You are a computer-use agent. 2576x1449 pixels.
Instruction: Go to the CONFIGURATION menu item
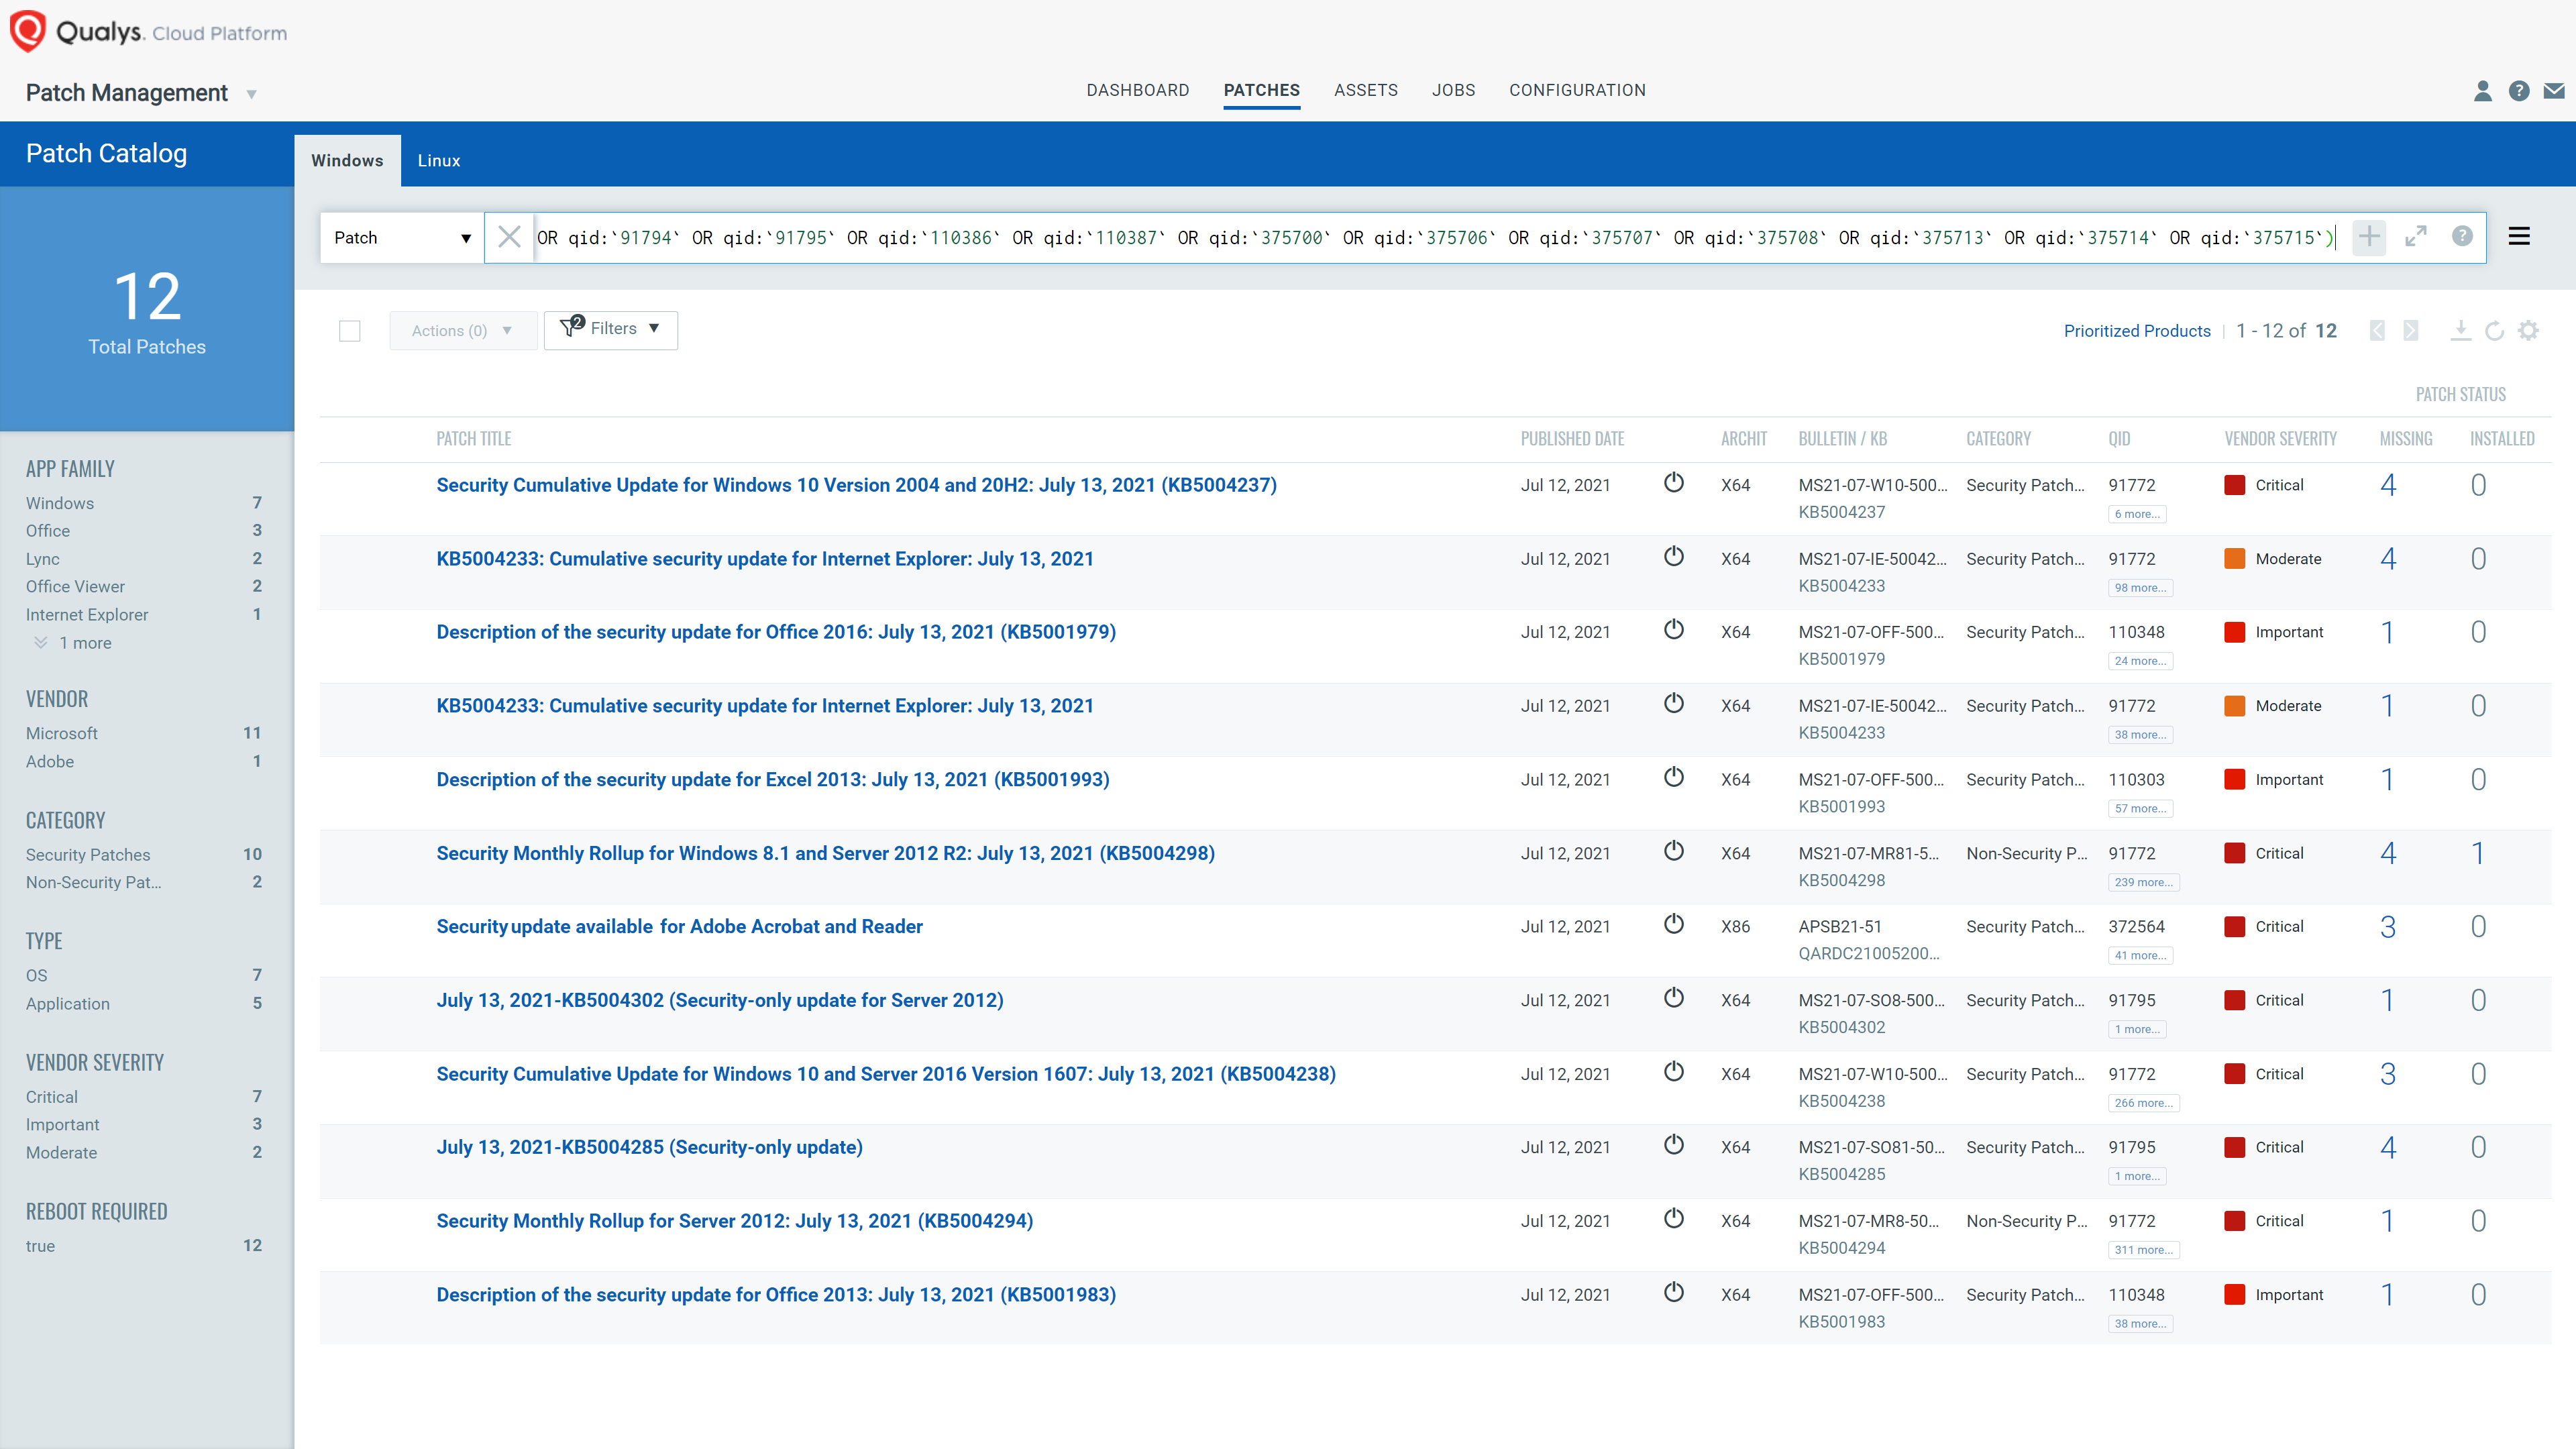[1577, 90]
